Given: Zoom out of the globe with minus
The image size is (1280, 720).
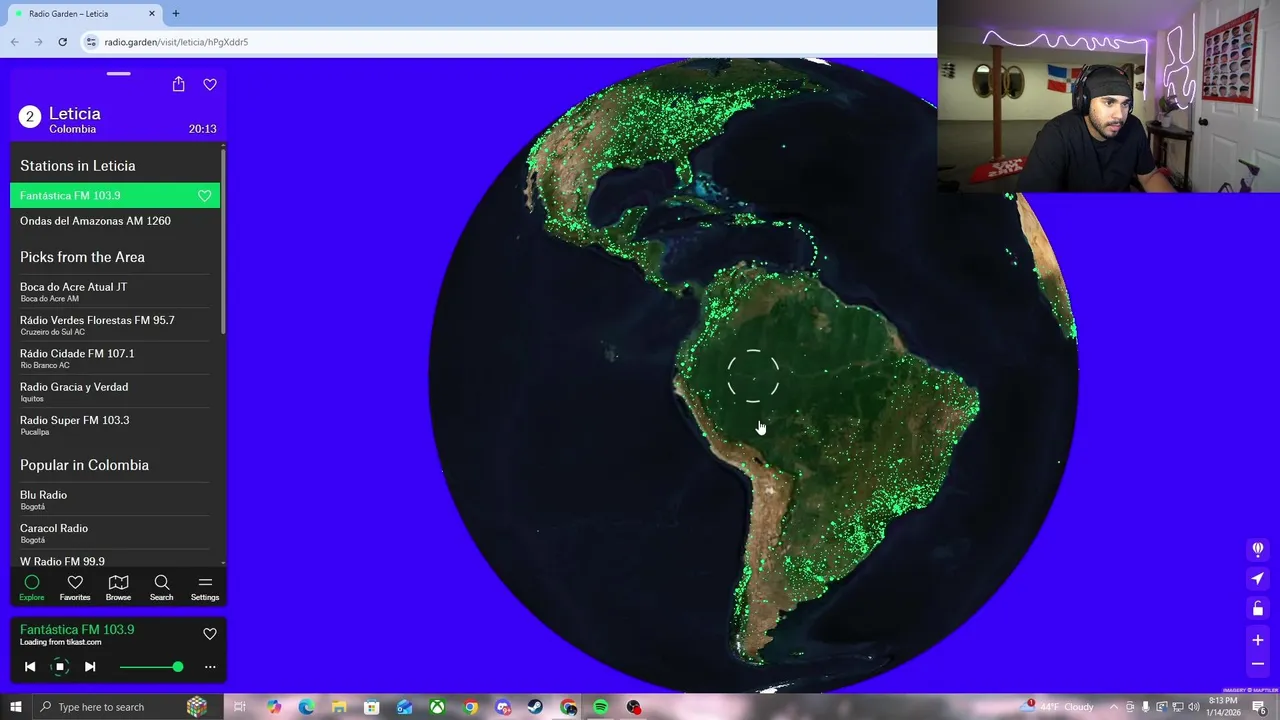Looking at the screenshot, I should (1258, 664).
